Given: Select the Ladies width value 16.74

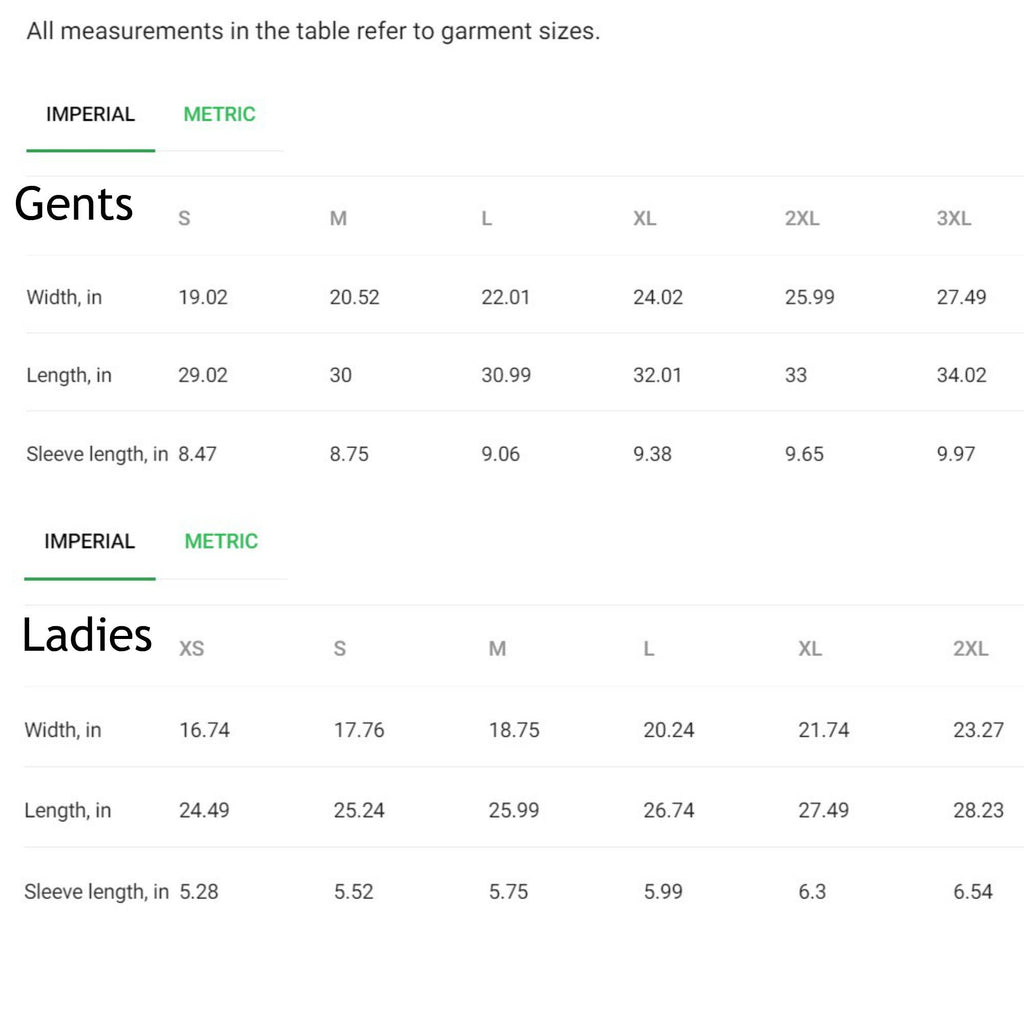Looking at the screenshot, I should [204, 730].
